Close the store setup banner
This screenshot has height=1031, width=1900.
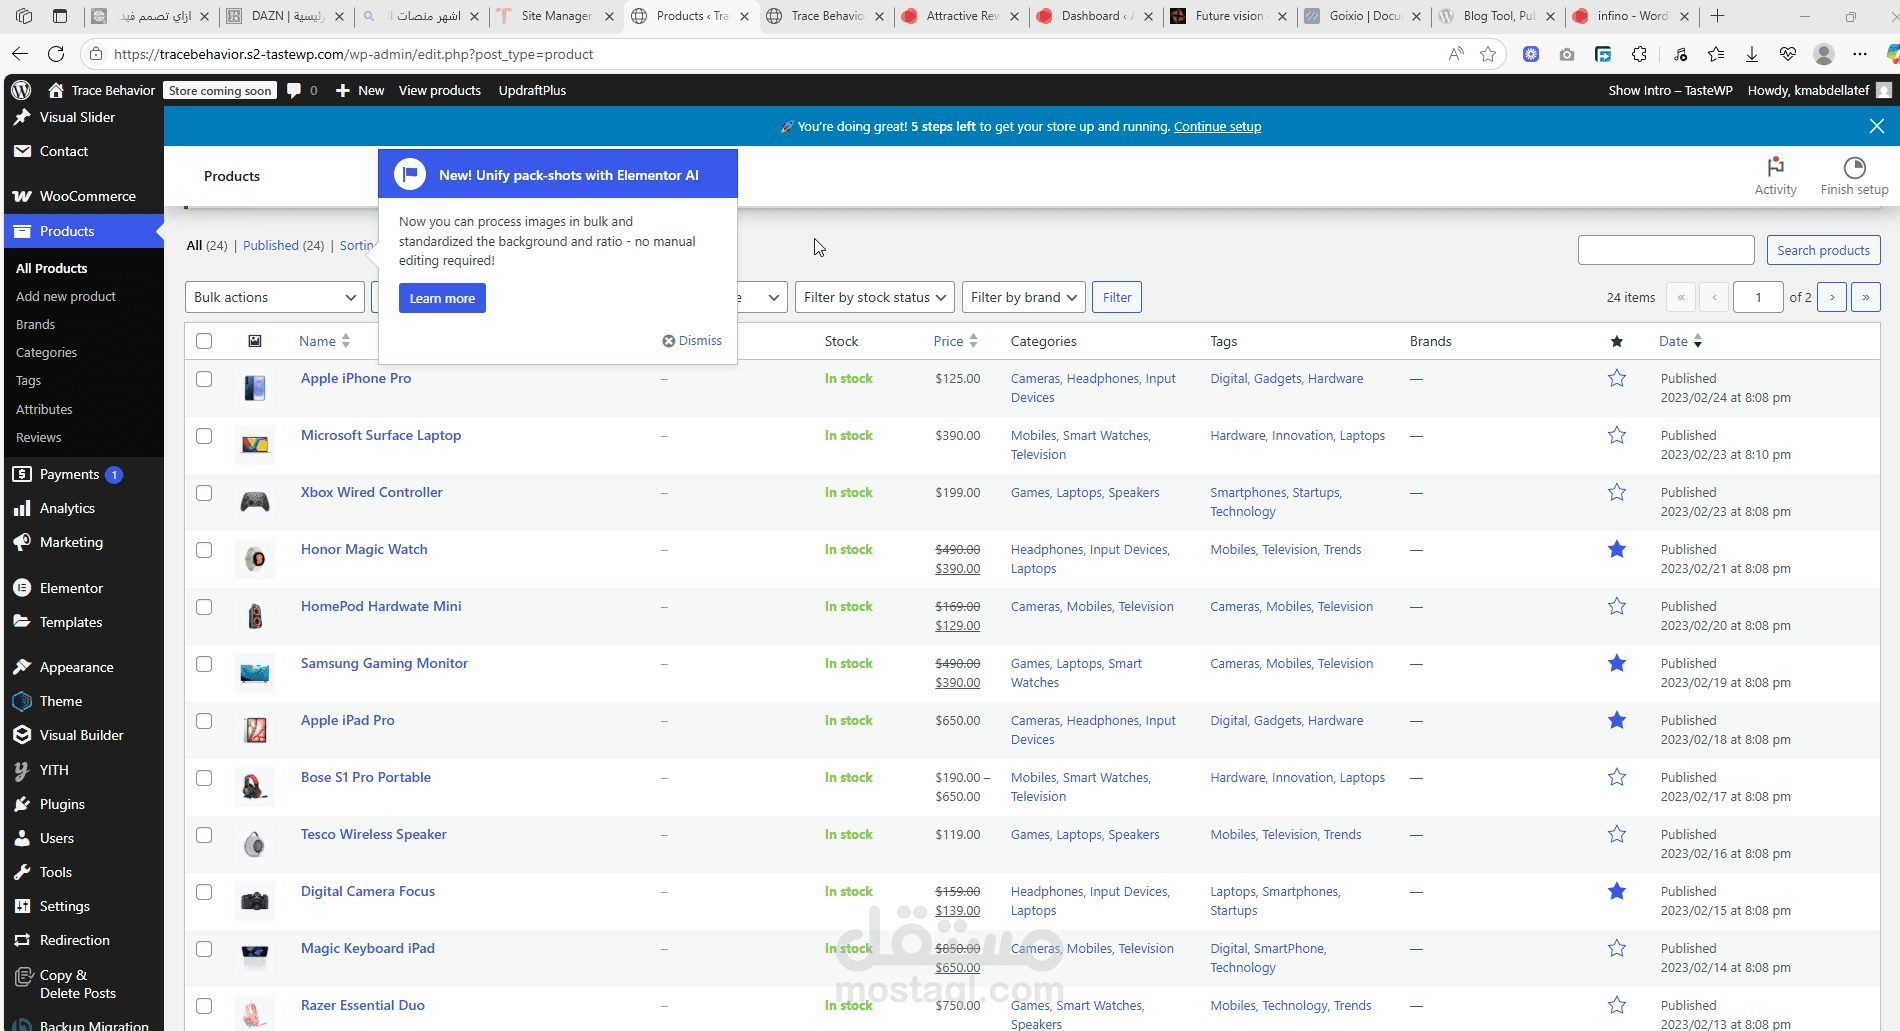1877,126
